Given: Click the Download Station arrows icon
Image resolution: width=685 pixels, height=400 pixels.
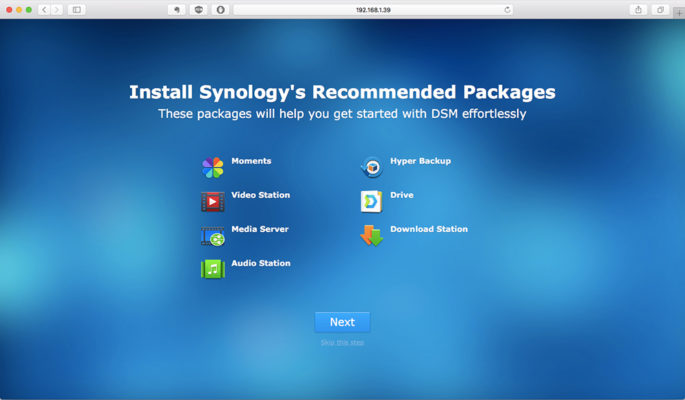Looking at the screenshot, I should (371, 235).
